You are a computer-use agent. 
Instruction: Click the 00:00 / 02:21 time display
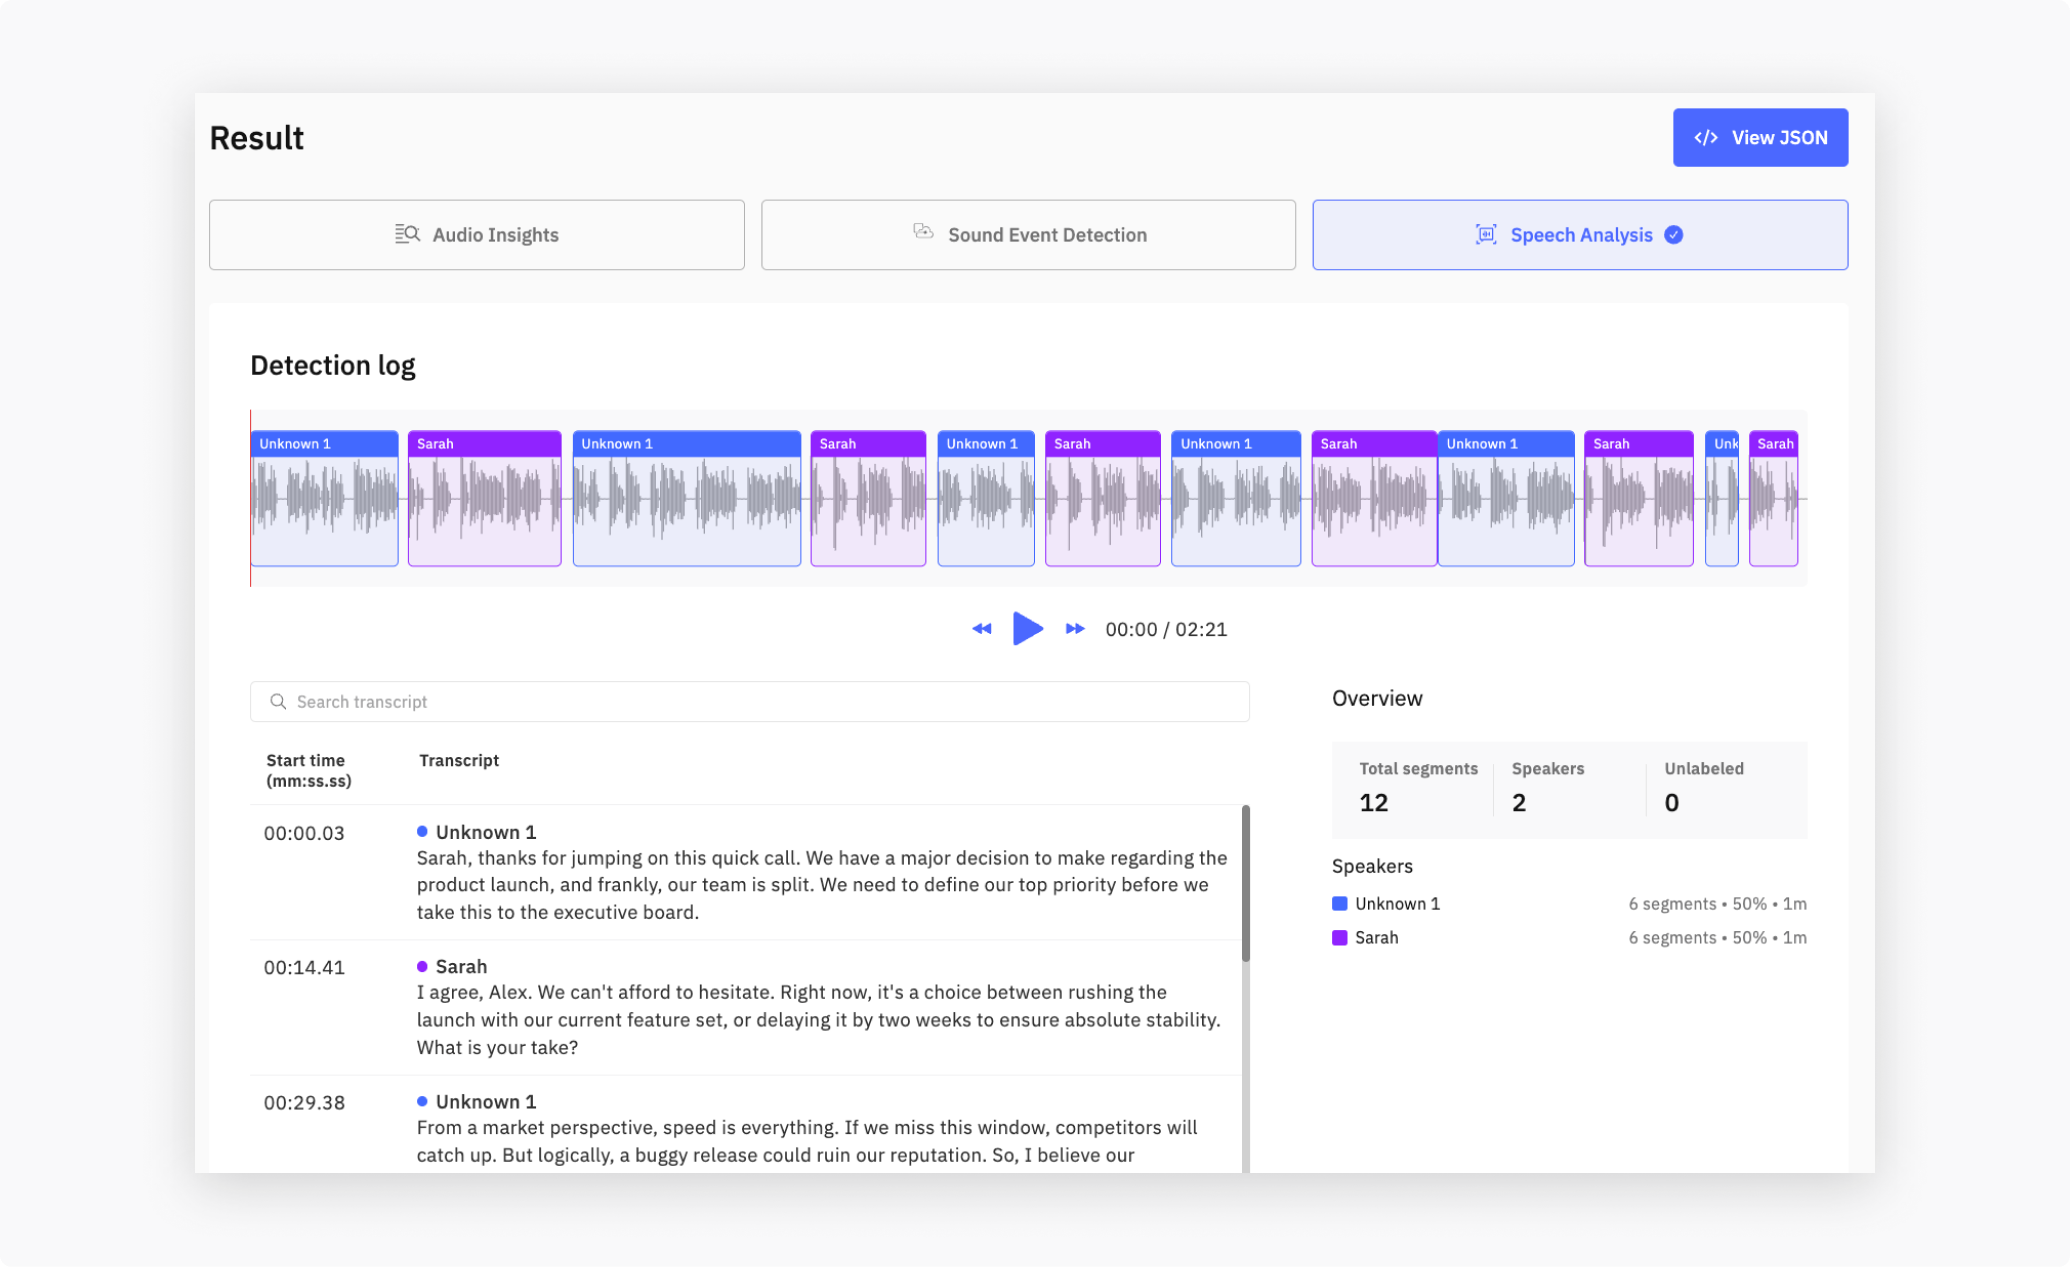click(1166, 629)
